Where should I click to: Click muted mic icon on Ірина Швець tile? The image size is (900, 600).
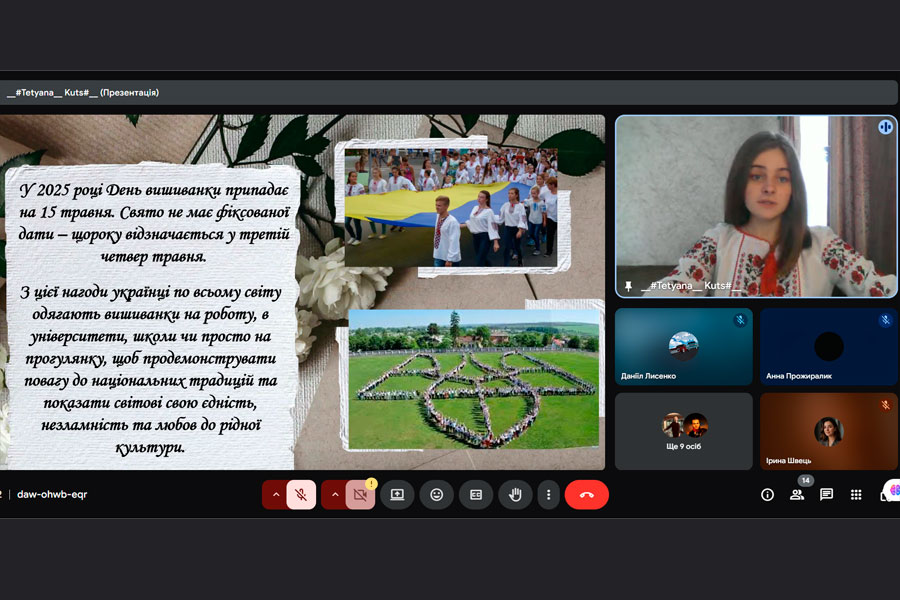click(886, 405)
